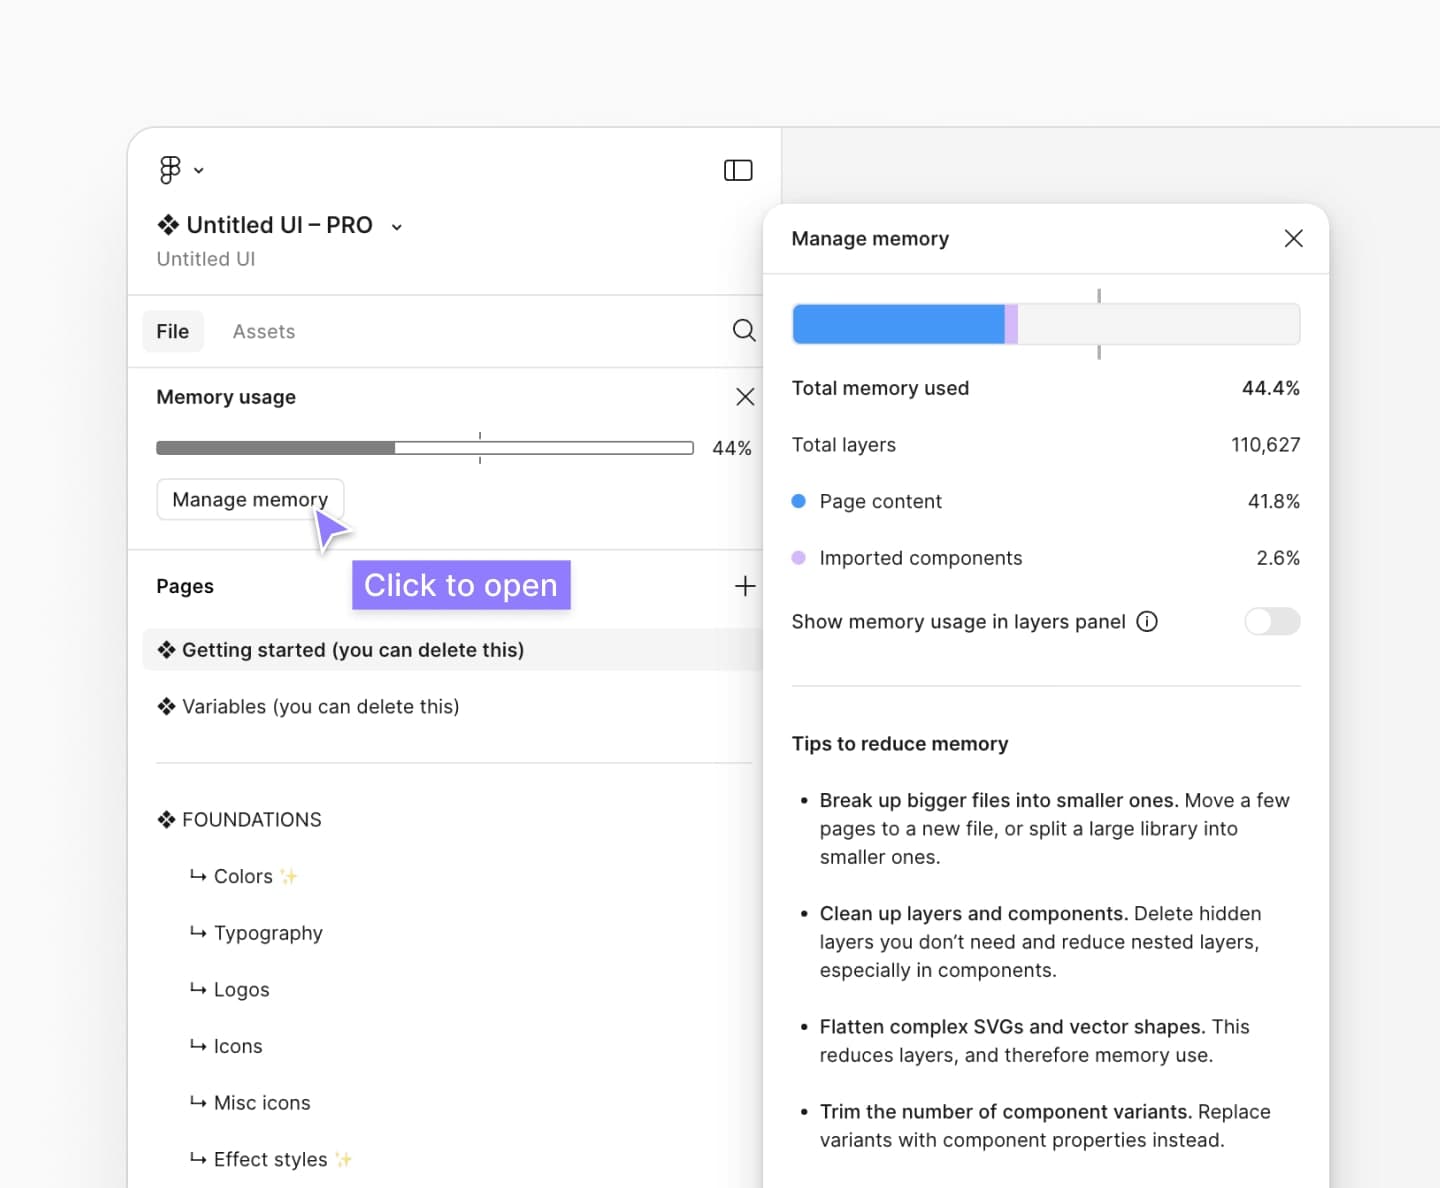Screen dimensions: 1440x1188
Task: Open the Effect styles page
Action: pyautogui.click(x=270, y=1159)
